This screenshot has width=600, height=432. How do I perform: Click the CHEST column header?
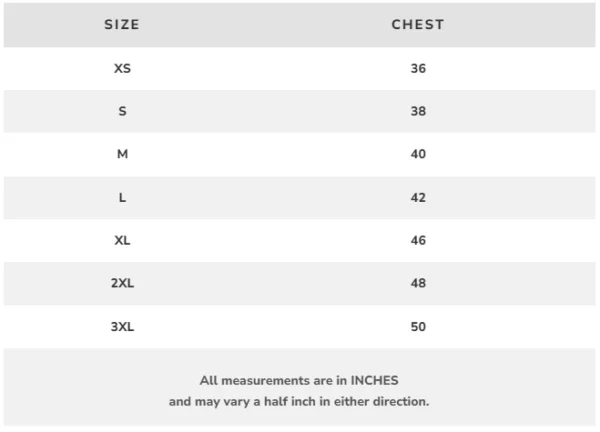point(418,24)
